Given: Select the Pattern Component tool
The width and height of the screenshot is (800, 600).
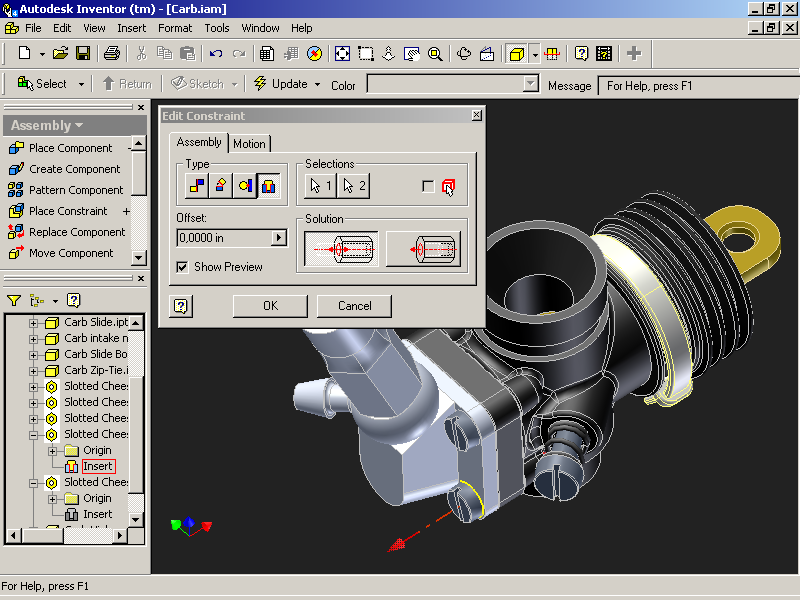Looking at the screenshot, I should tap(66, 190).
